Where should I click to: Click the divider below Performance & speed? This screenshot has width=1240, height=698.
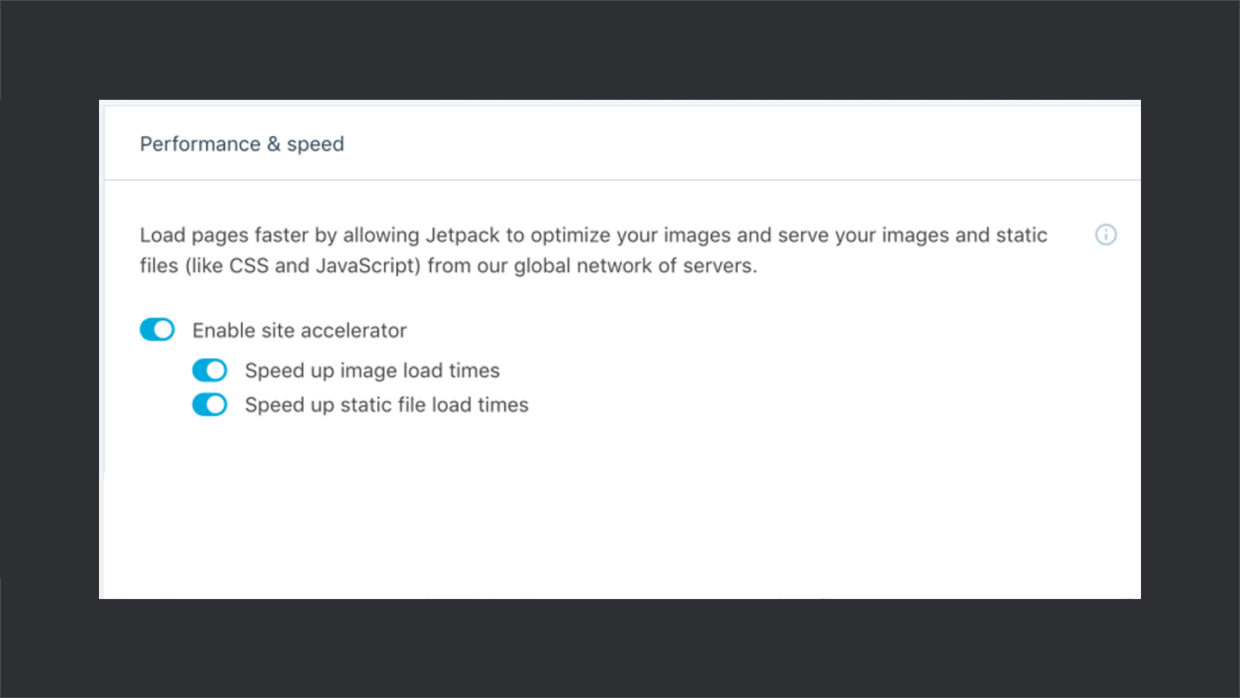[x=620, y=180]
